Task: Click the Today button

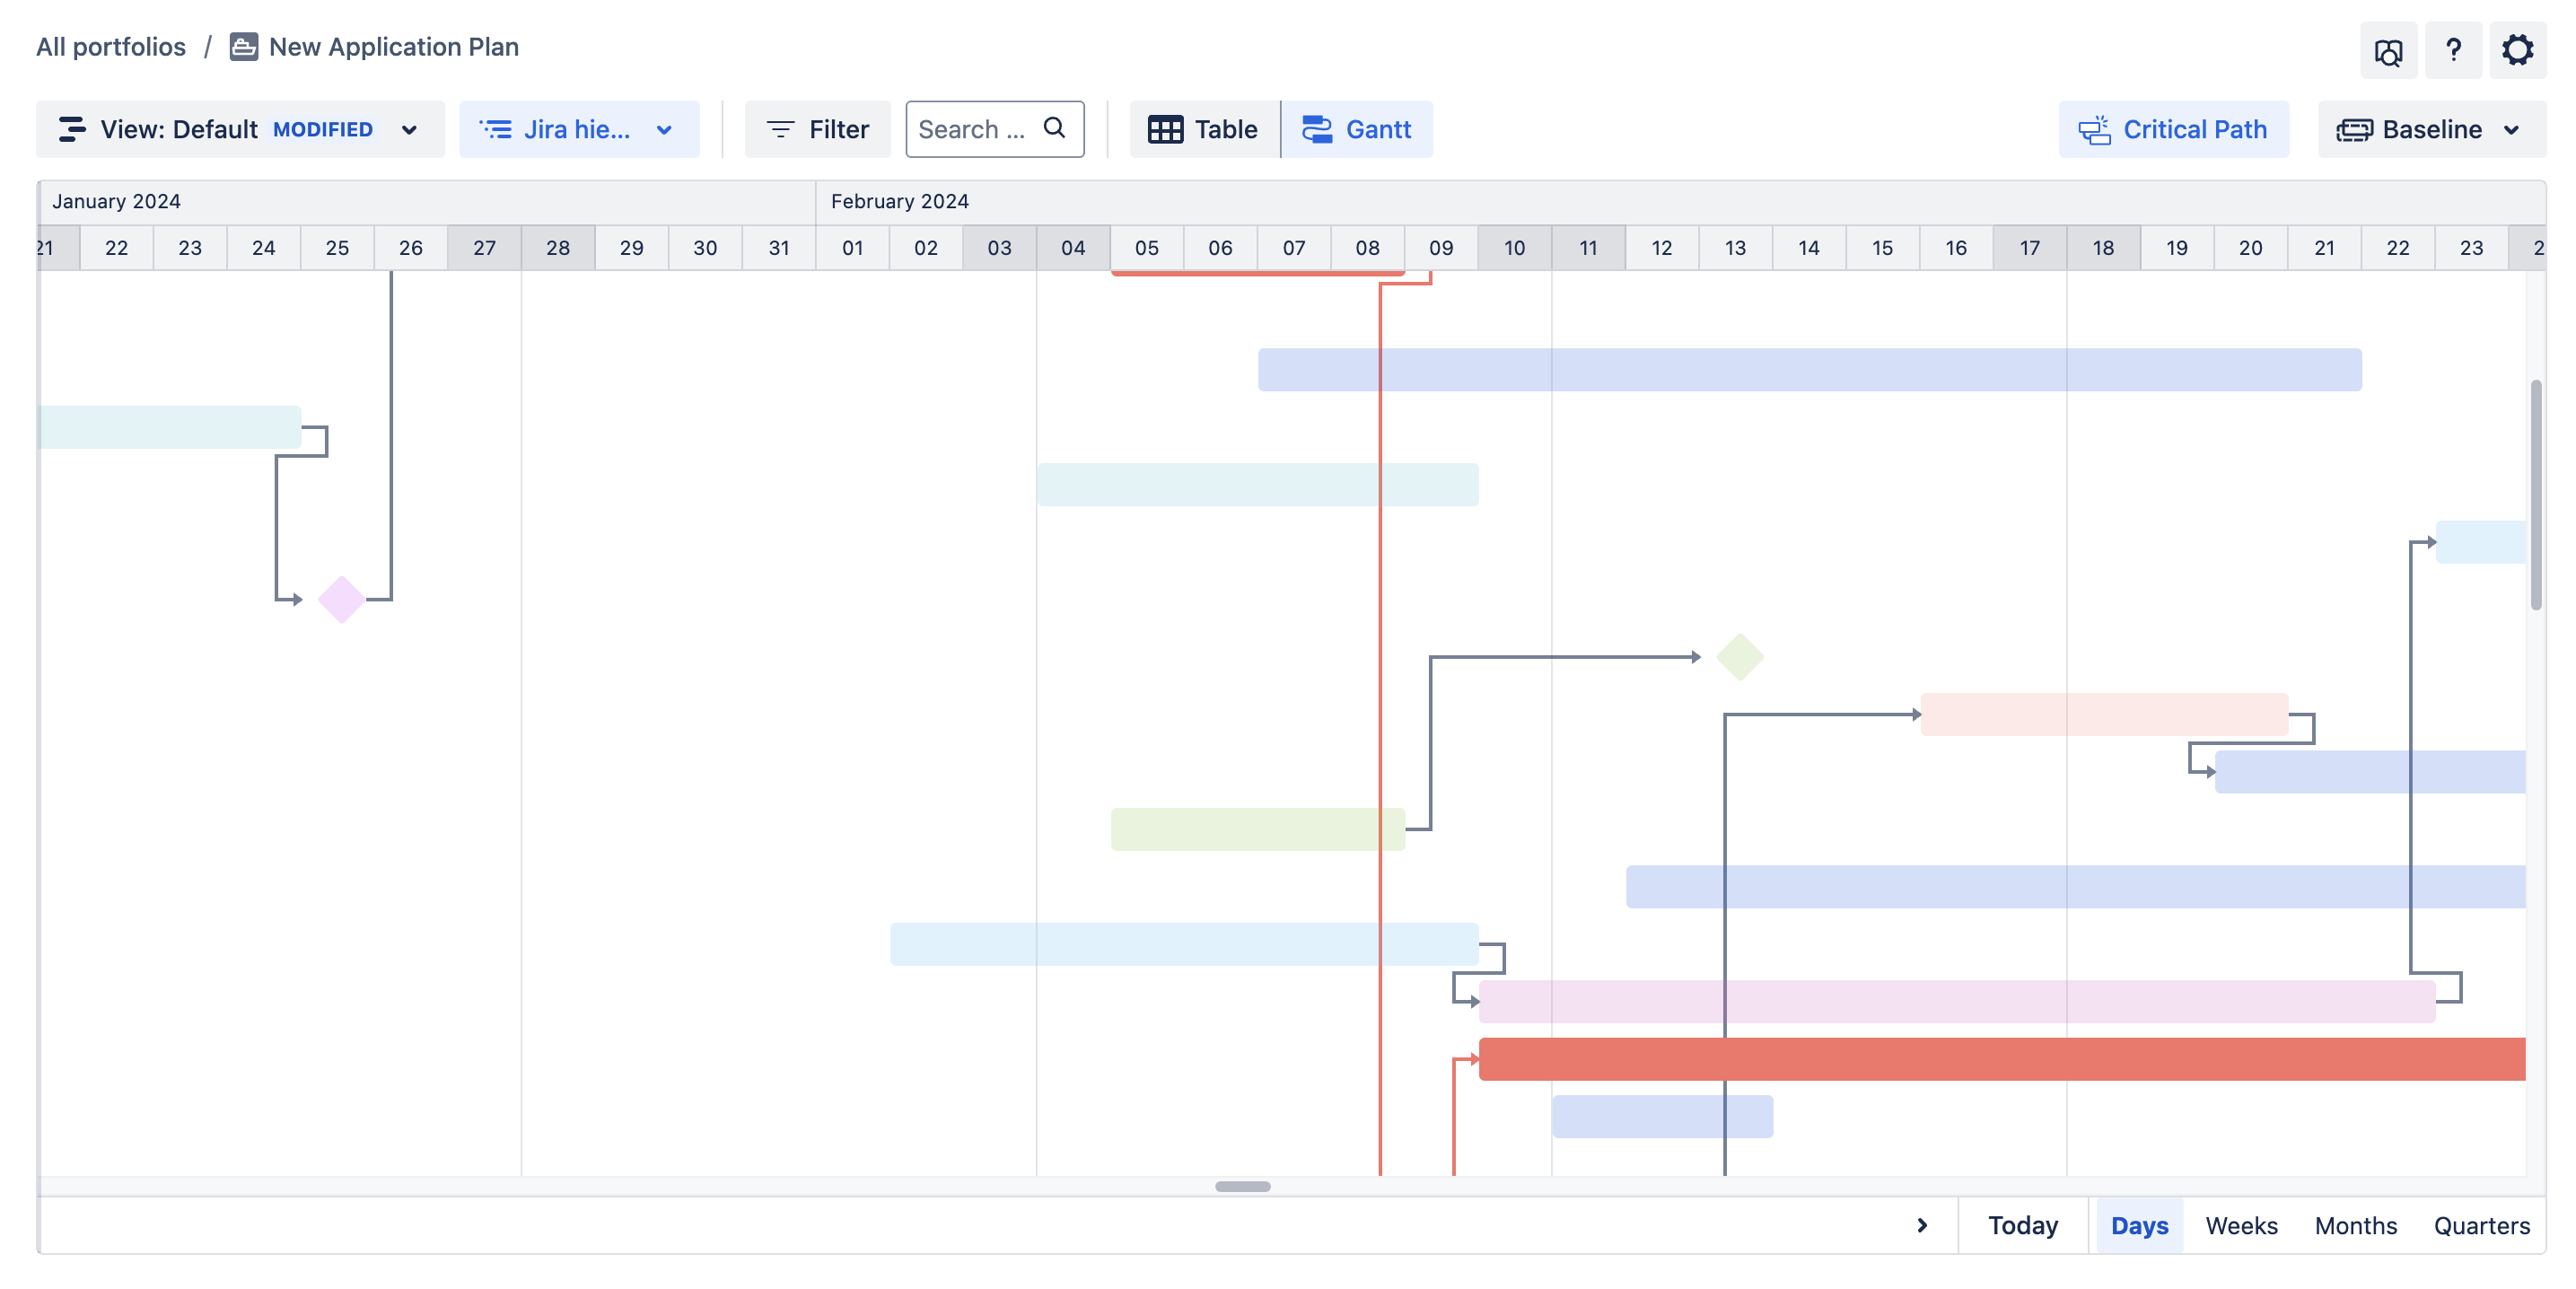Action: tap(2022, 1225)
